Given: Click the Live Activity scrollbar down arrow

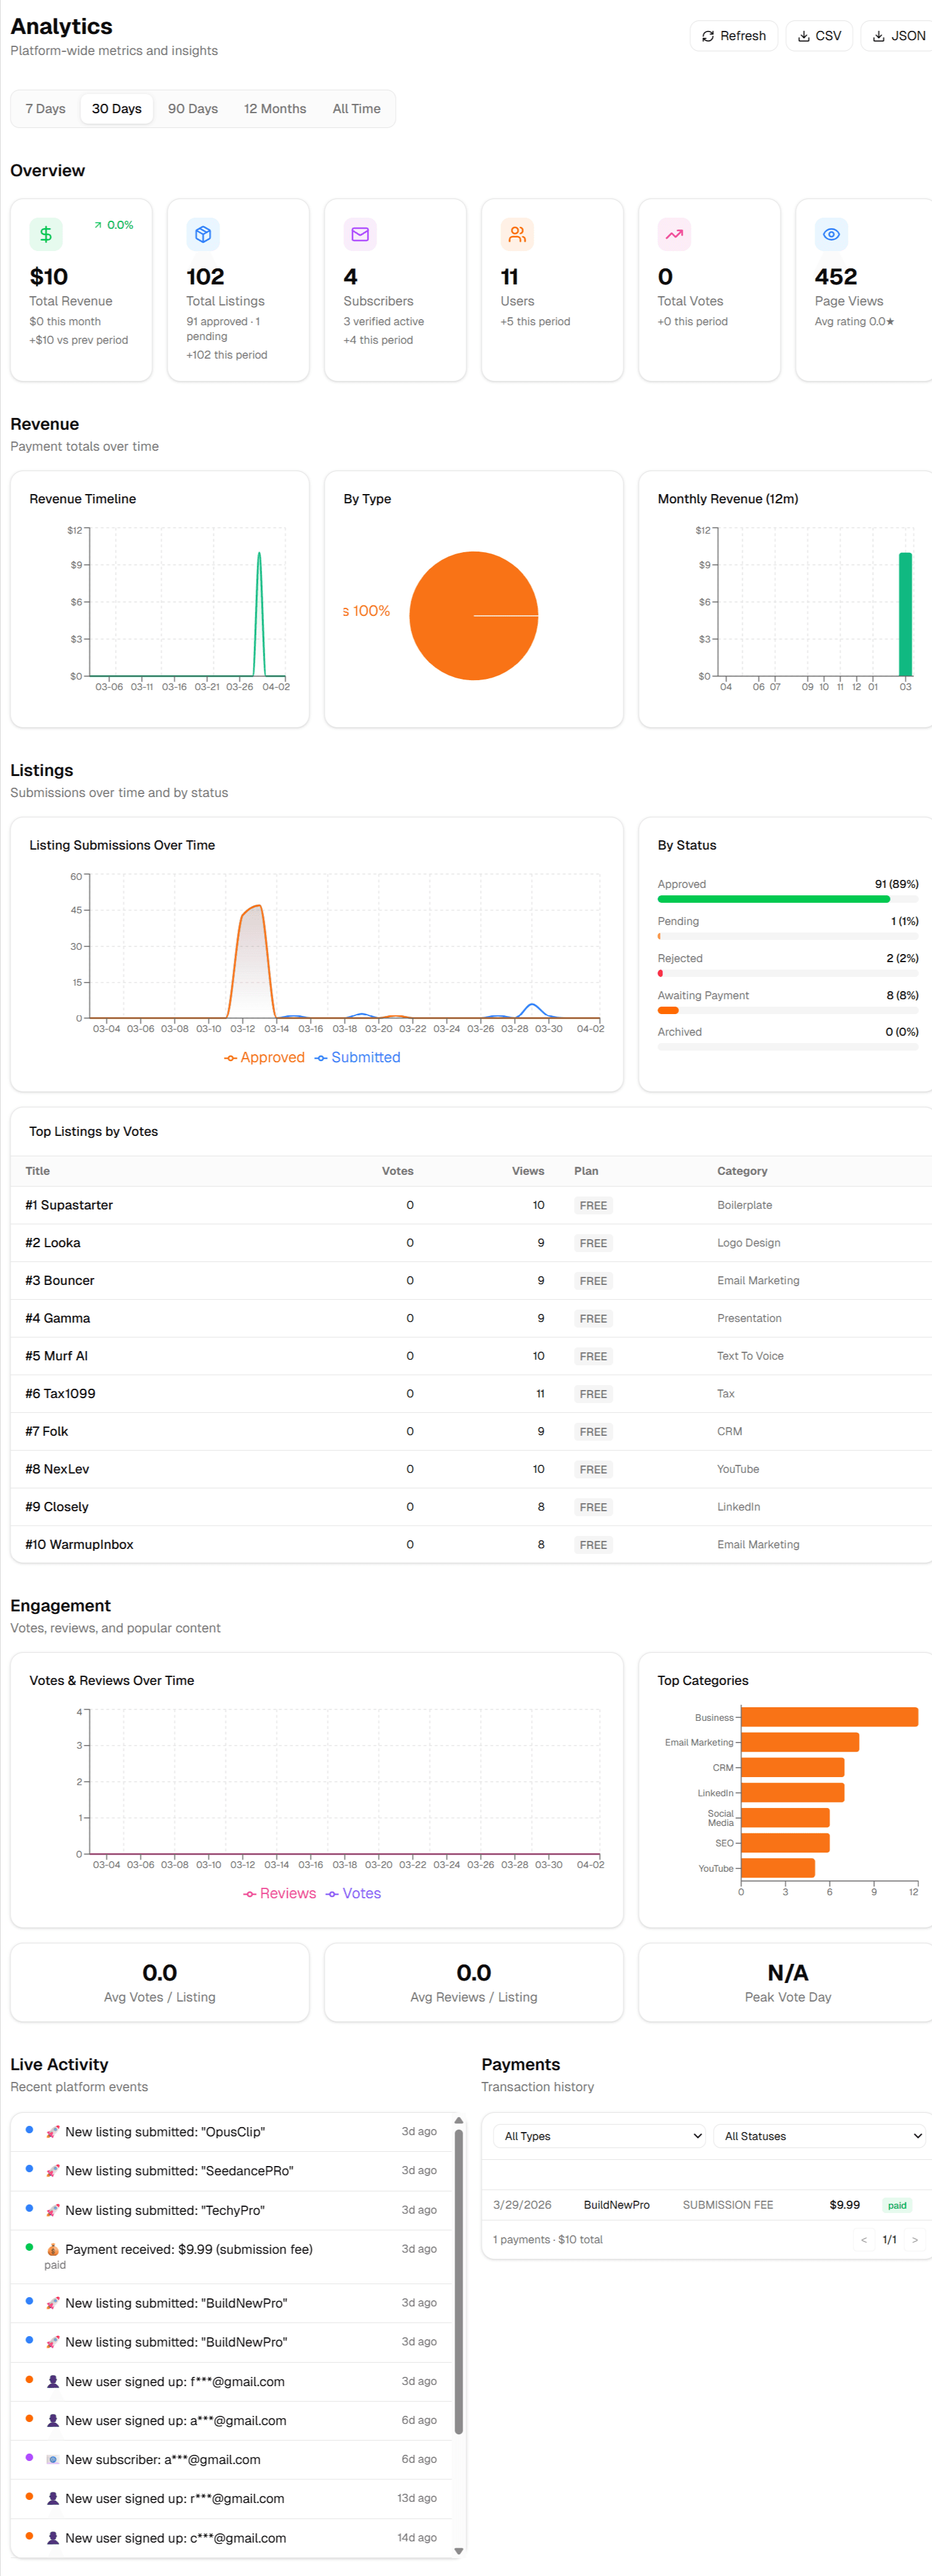Looking at the screenshot, I should coord(459,2551).
